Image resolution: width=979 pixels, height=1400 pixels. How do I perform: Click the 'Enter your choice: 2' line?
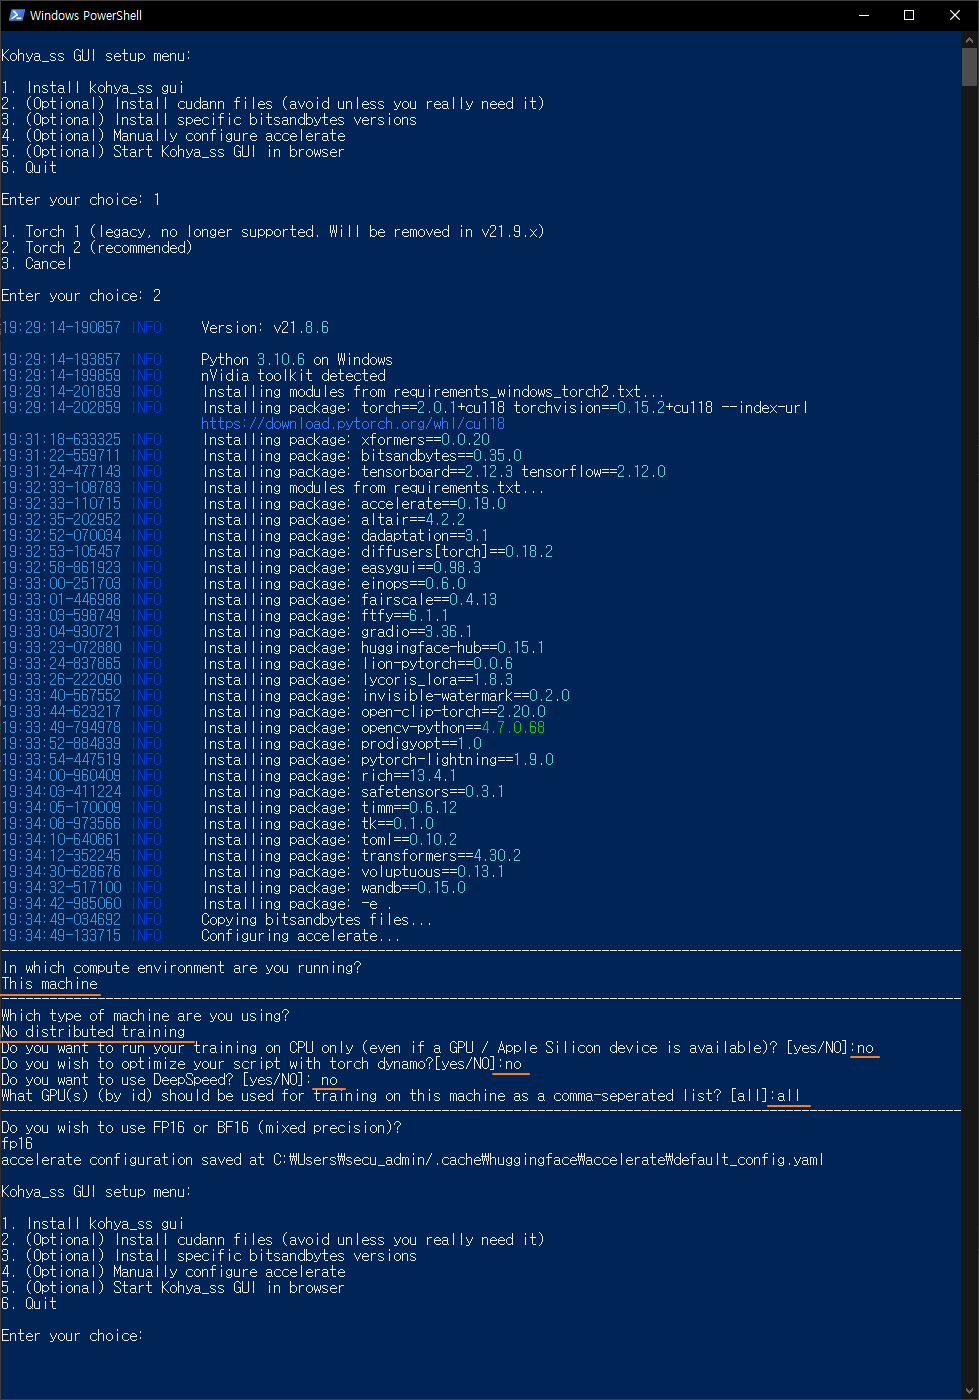(x=81, y=296)
